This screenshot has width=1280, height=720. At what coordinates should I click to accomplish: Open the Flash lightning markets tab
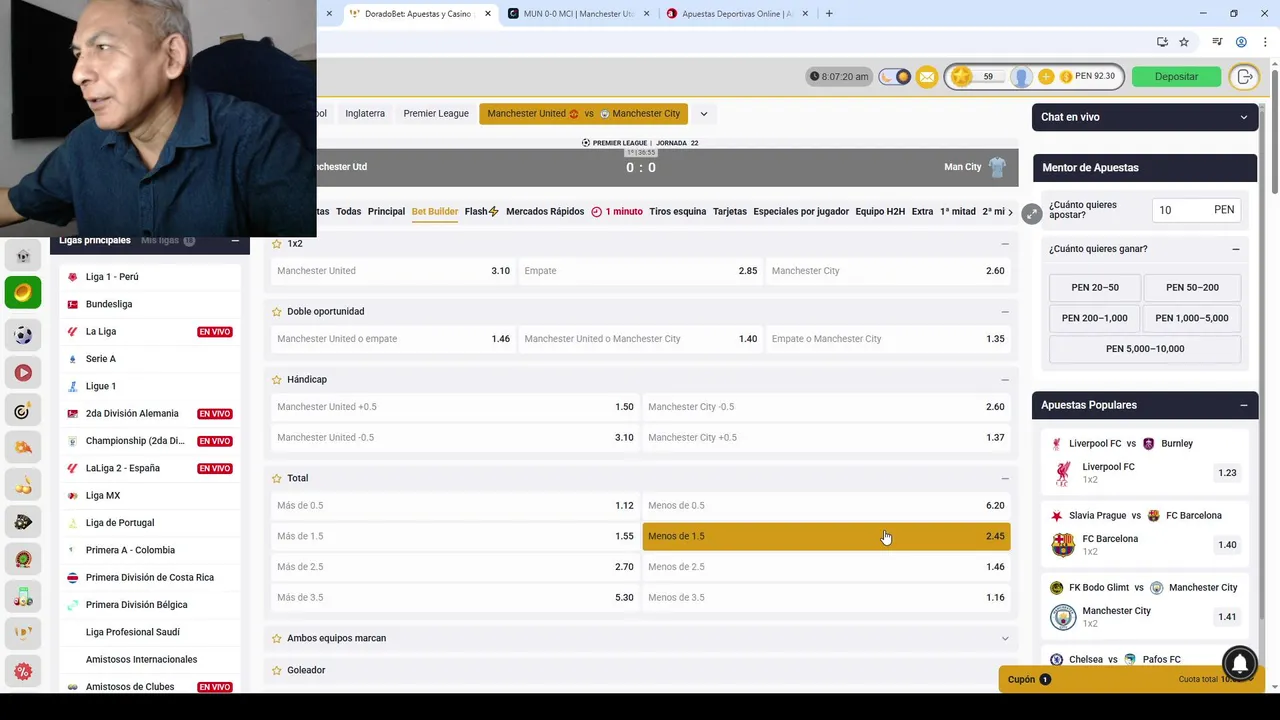tap(481, 212)
